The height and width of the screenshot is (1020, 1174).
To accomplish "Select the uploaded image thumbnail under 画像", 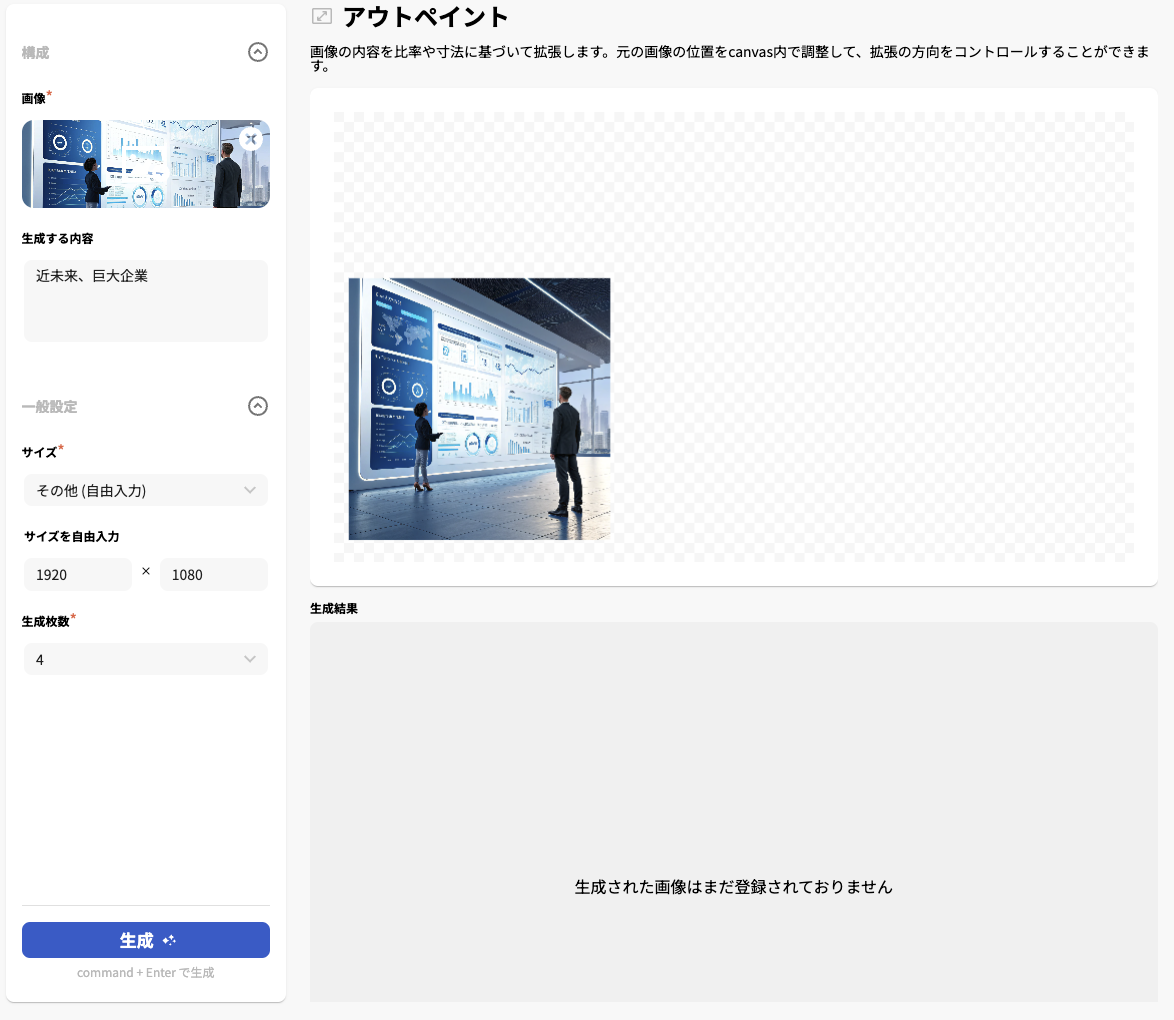I will [x=145, y=164].
